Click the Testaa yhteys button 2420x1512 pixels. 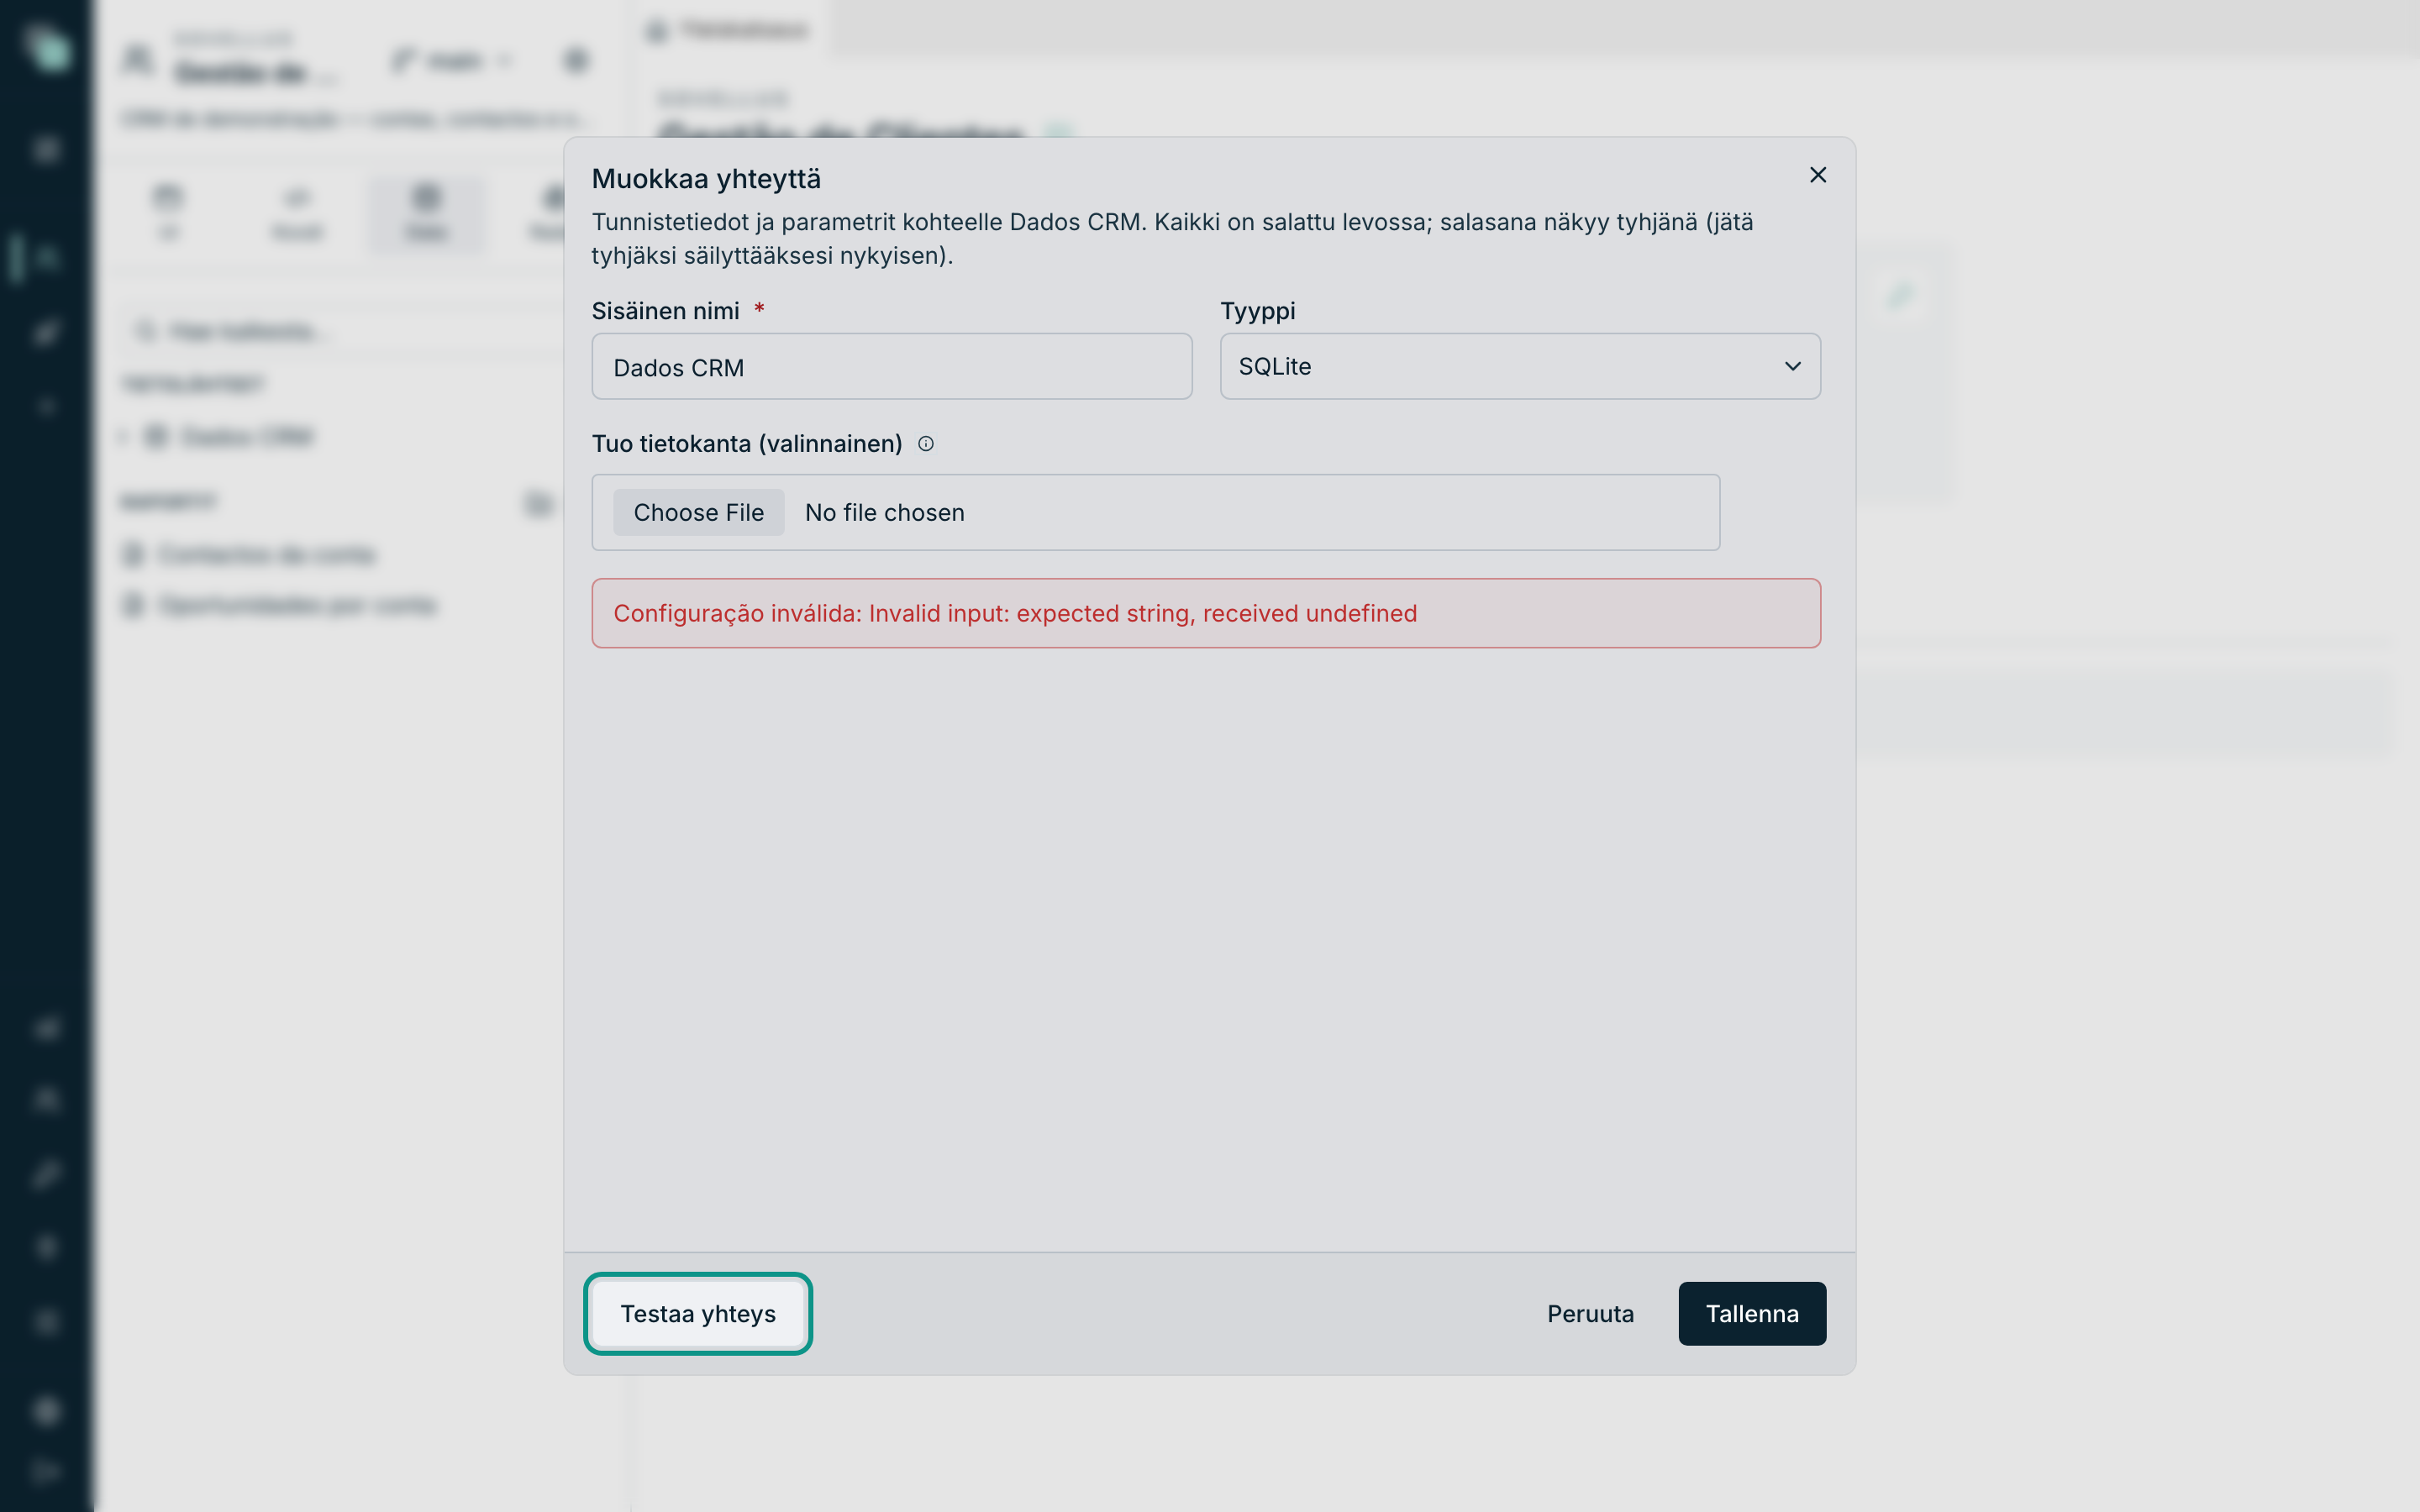(x=698, y=1313)
